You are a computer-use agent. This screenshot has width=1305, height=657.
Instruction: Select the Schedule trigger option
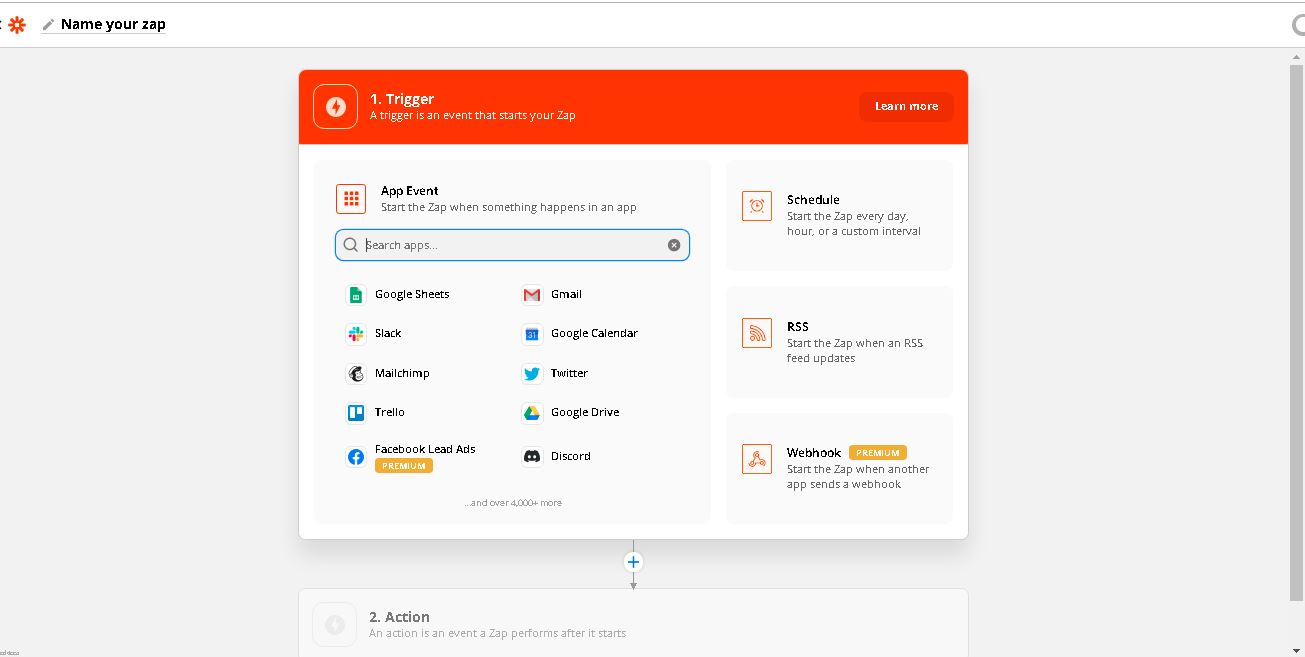839,215
